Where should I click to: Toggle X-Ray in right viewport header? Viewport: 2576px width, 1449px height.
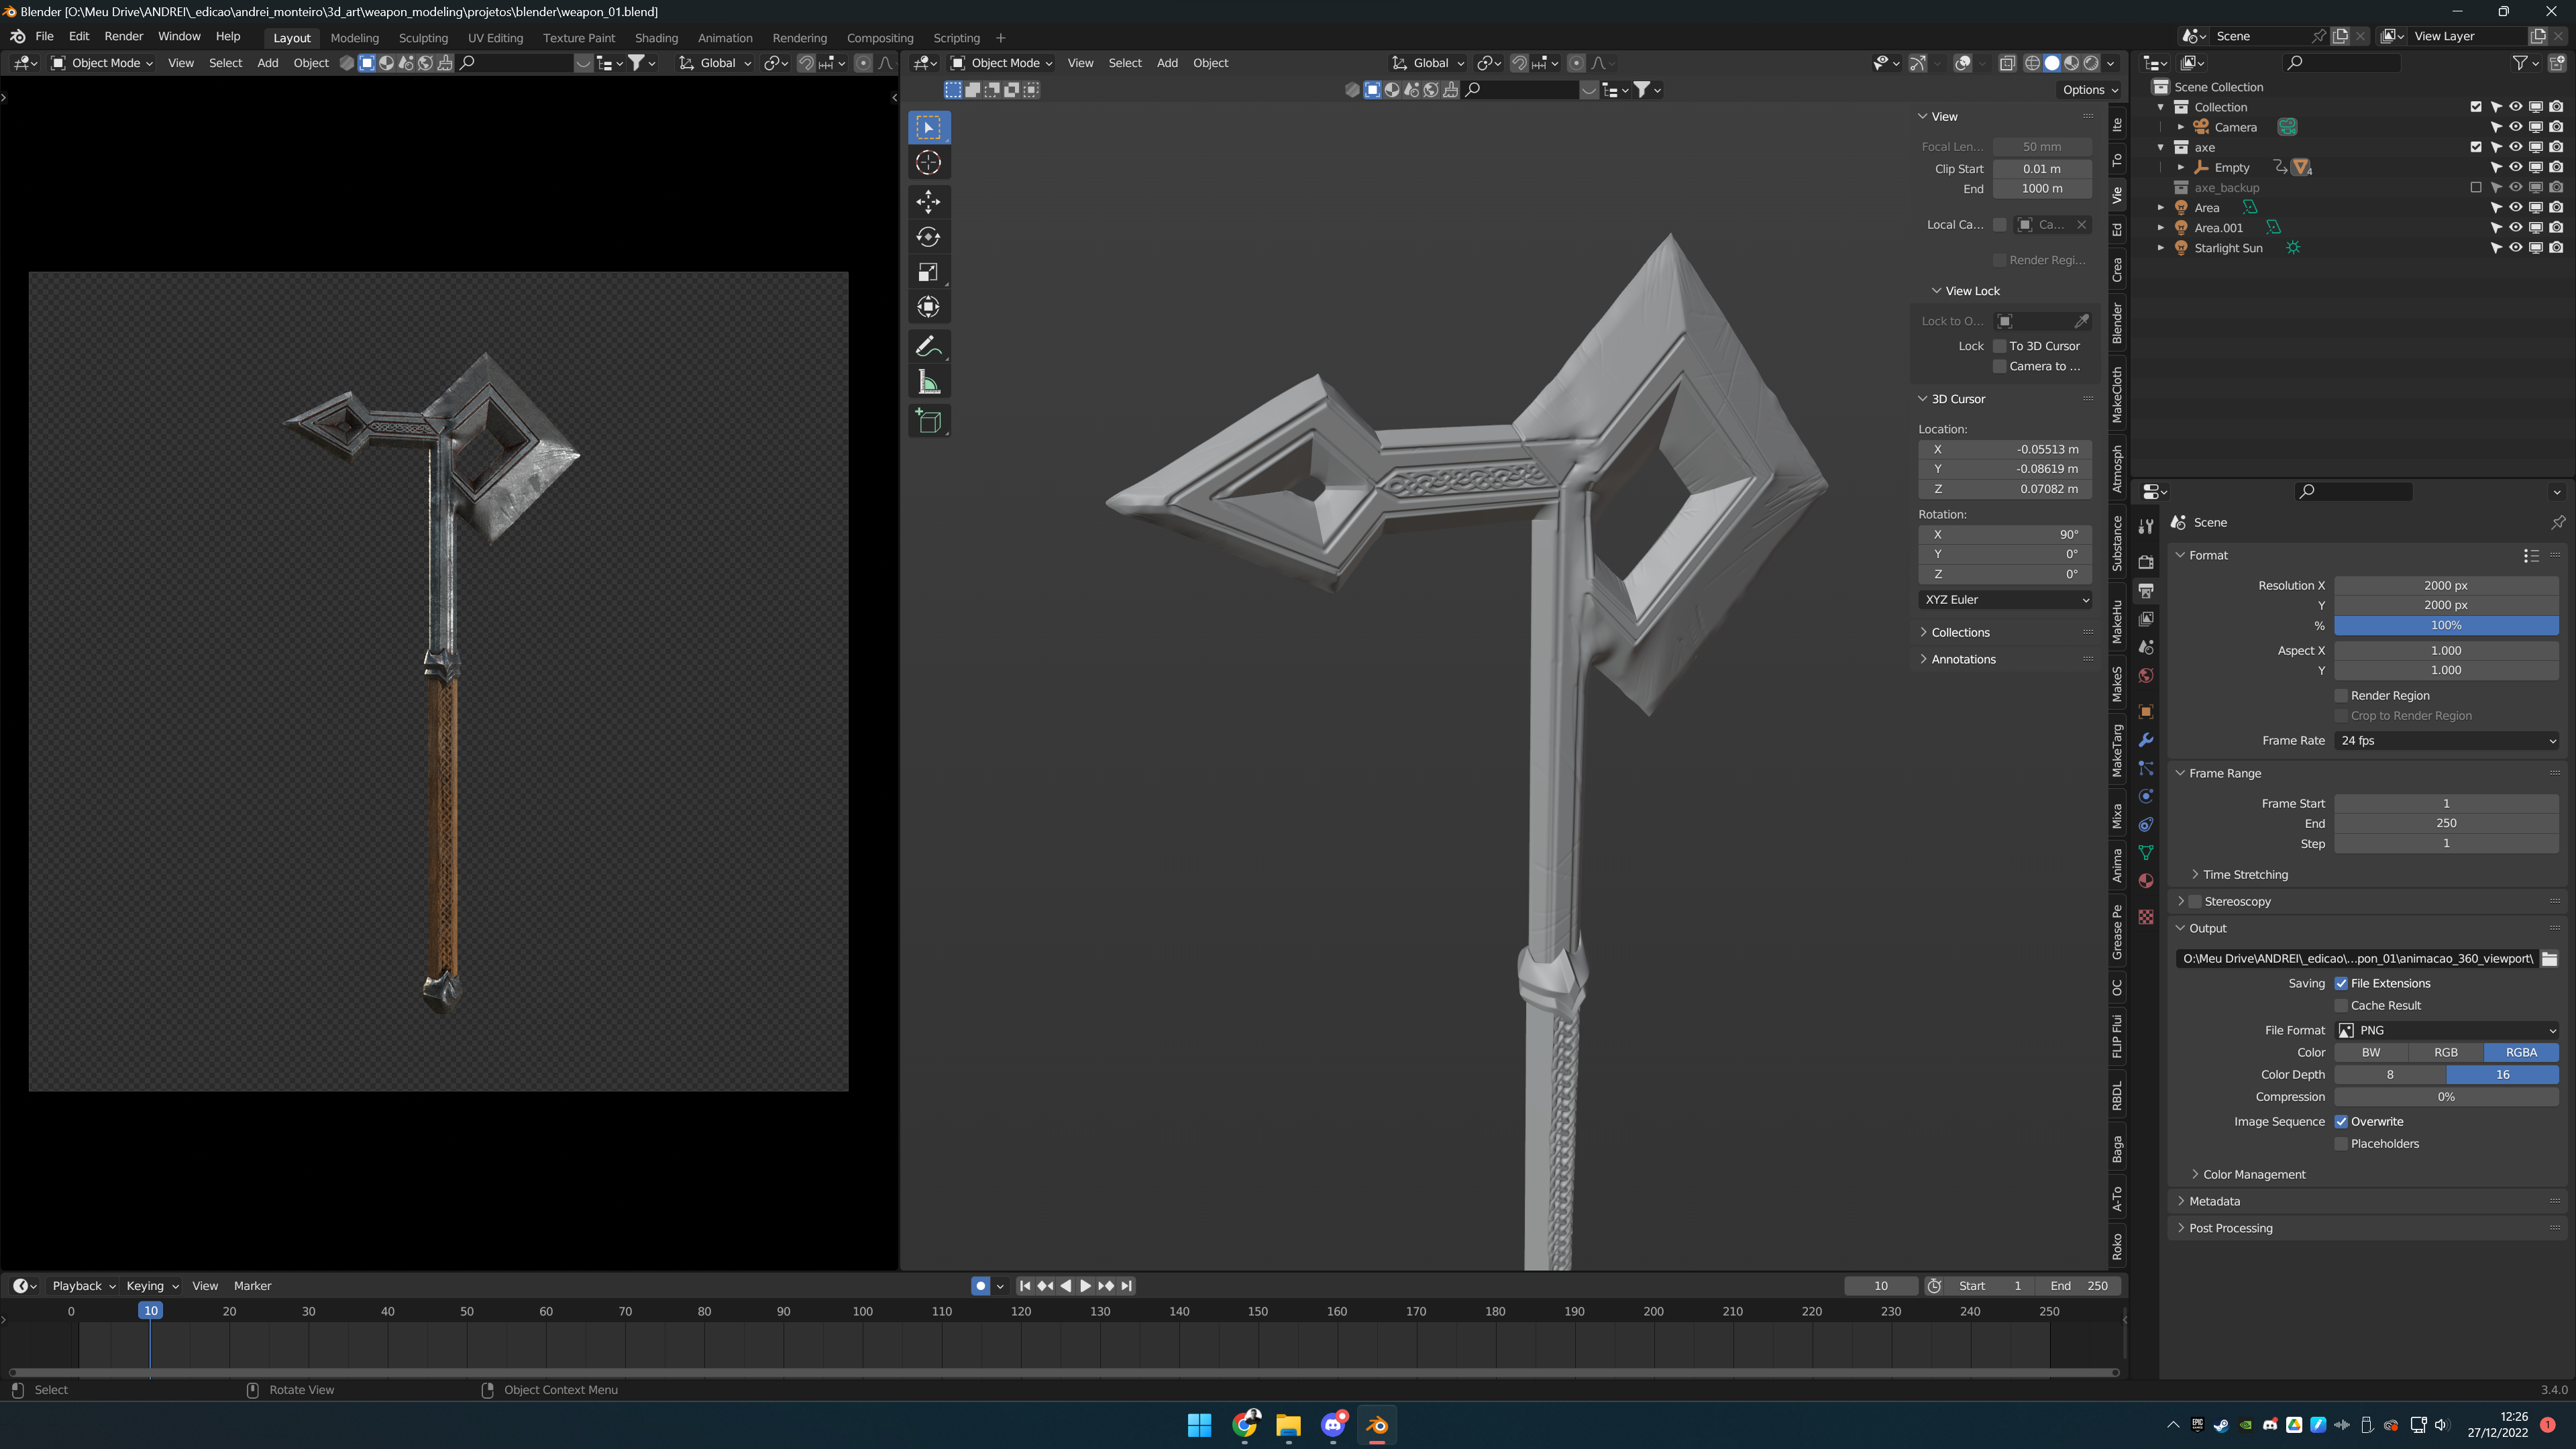[2007, 63]
